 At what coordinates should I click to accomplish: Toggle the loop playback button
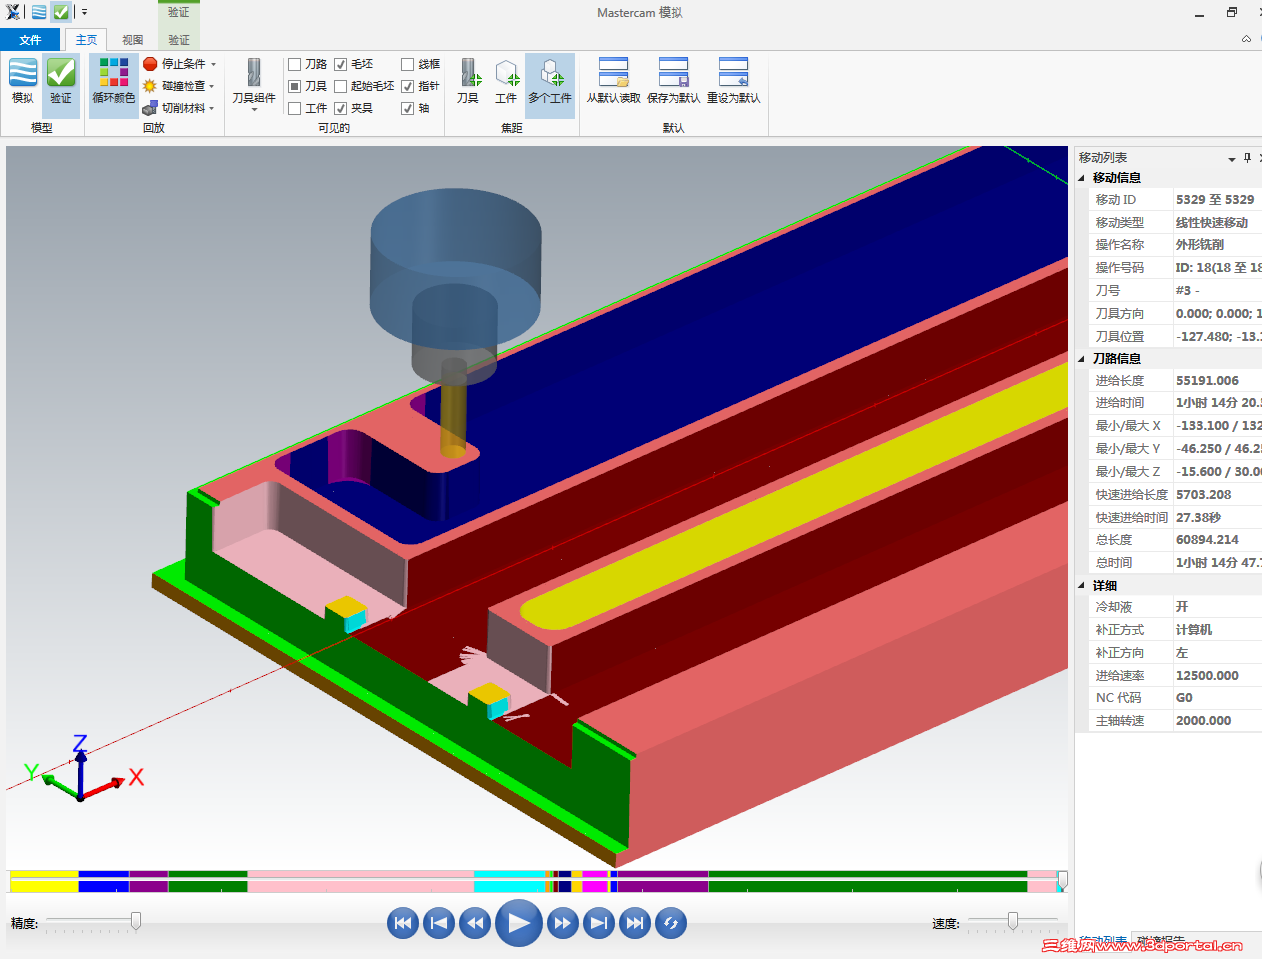(671, 923)
